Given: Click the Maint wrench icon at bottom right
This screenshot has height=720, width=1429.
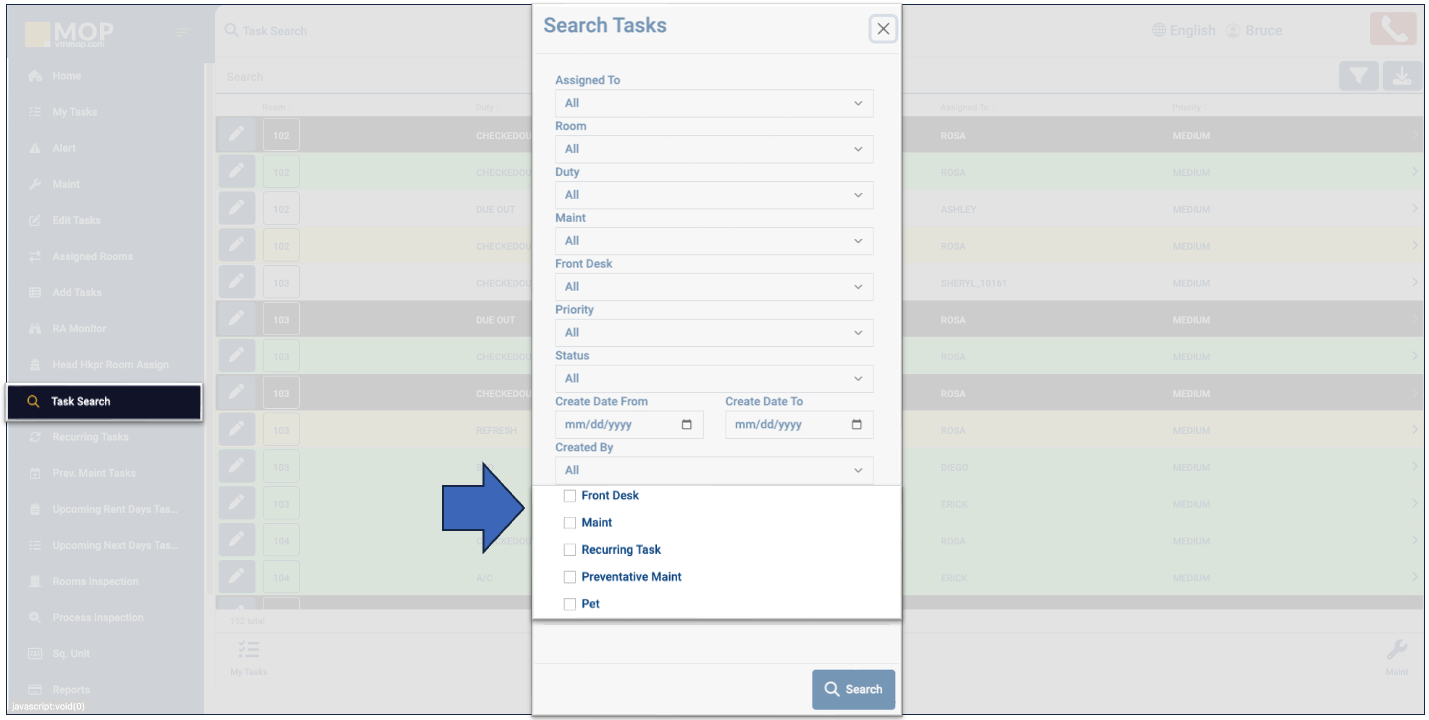Looking at the screenshot, I should (1396, 650).
